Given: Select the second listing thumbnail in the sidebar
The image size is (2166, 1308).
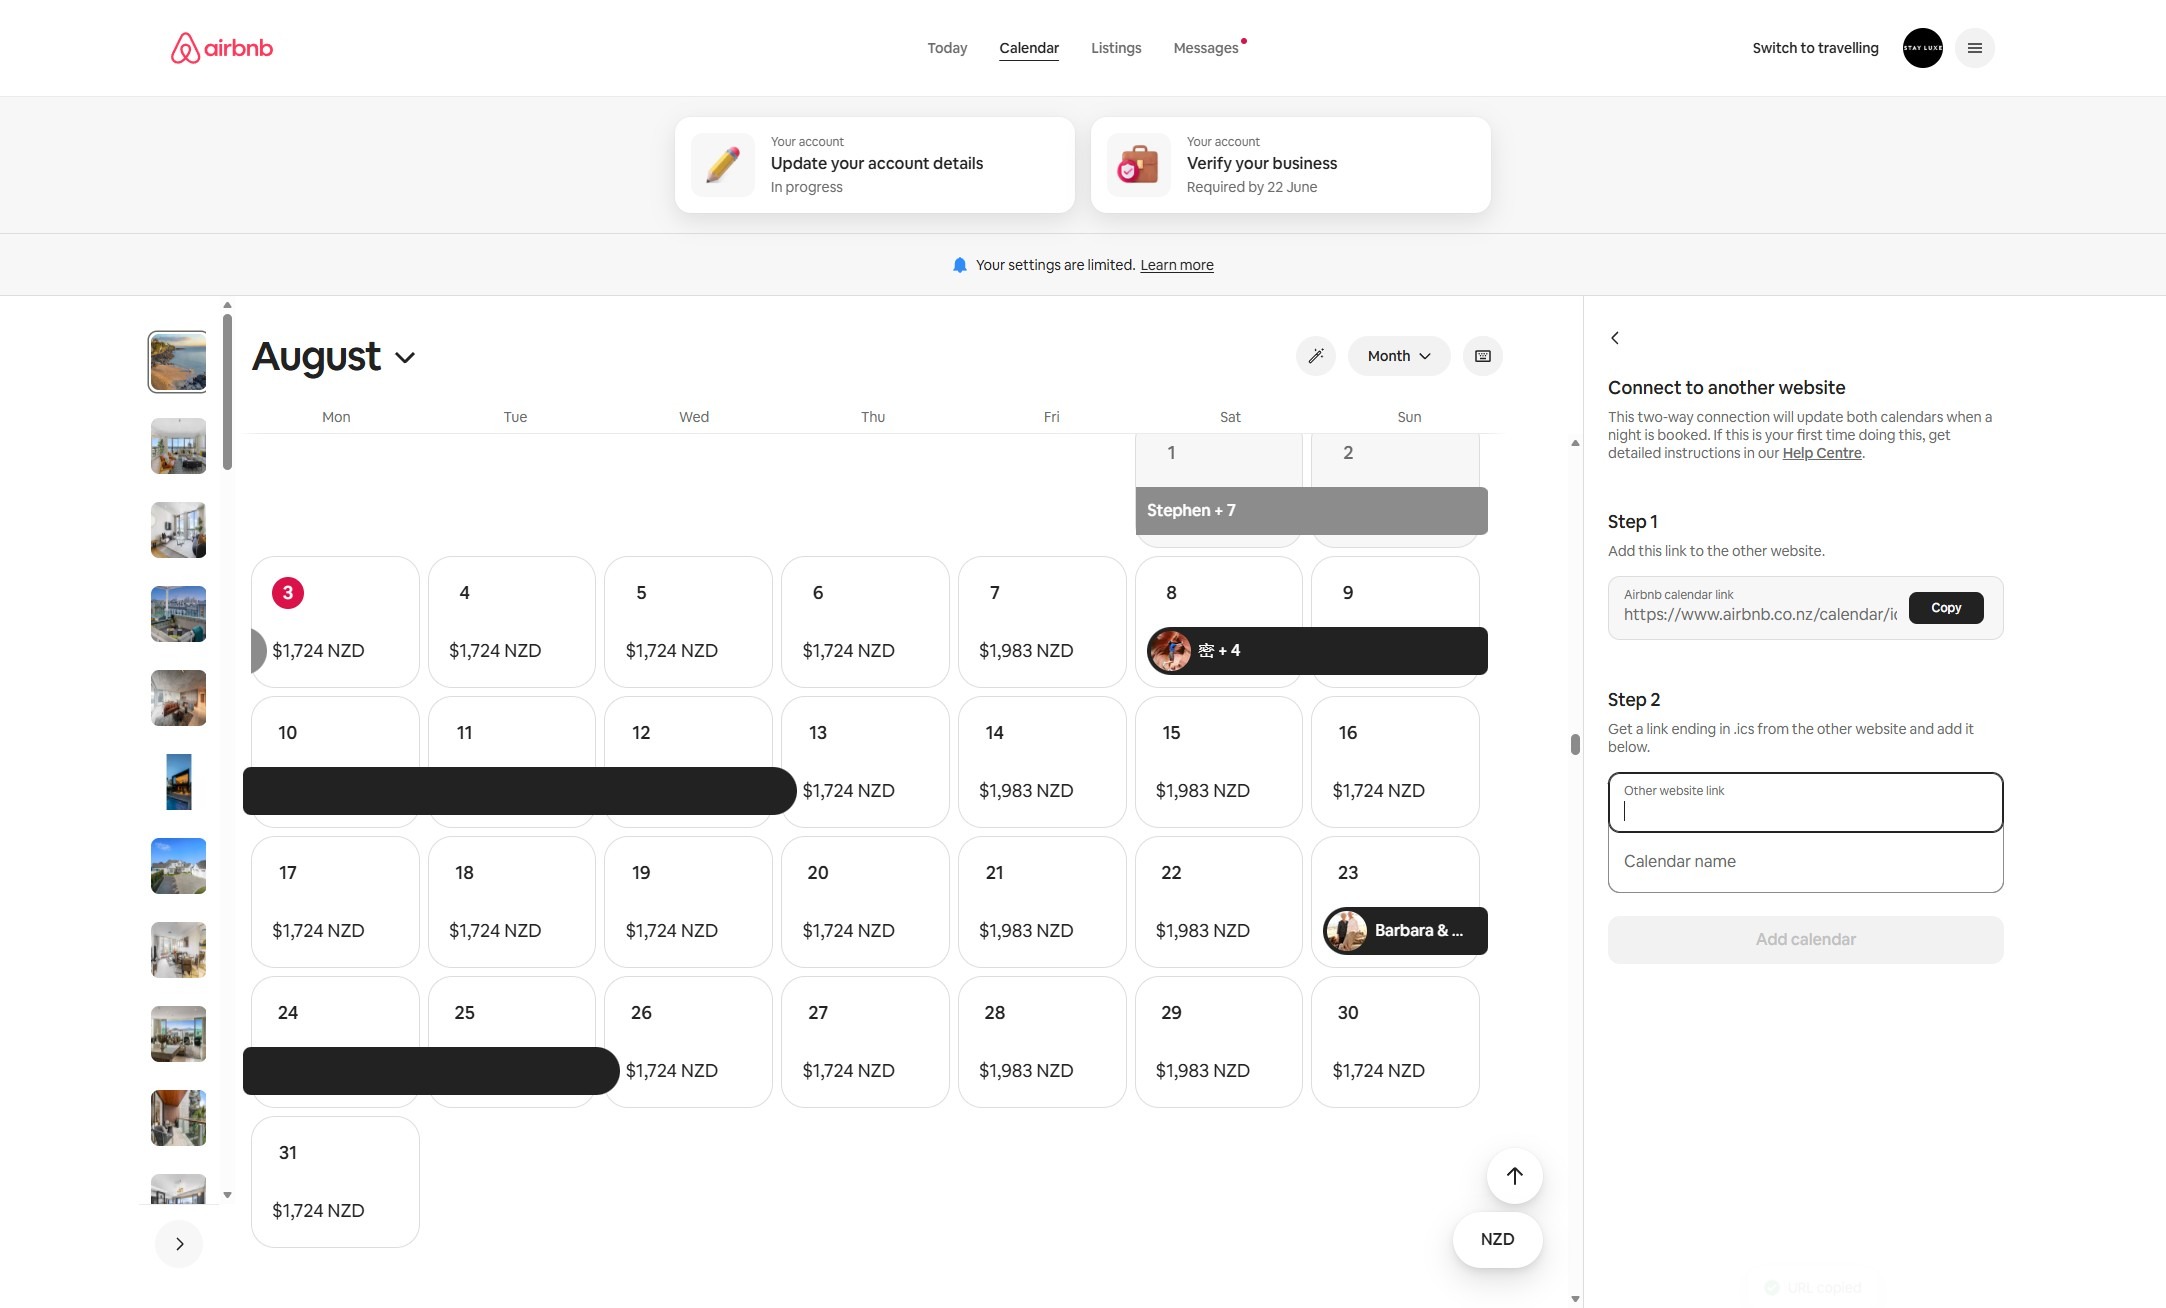Looking at the screenshot, I should (x=178, y=446).
